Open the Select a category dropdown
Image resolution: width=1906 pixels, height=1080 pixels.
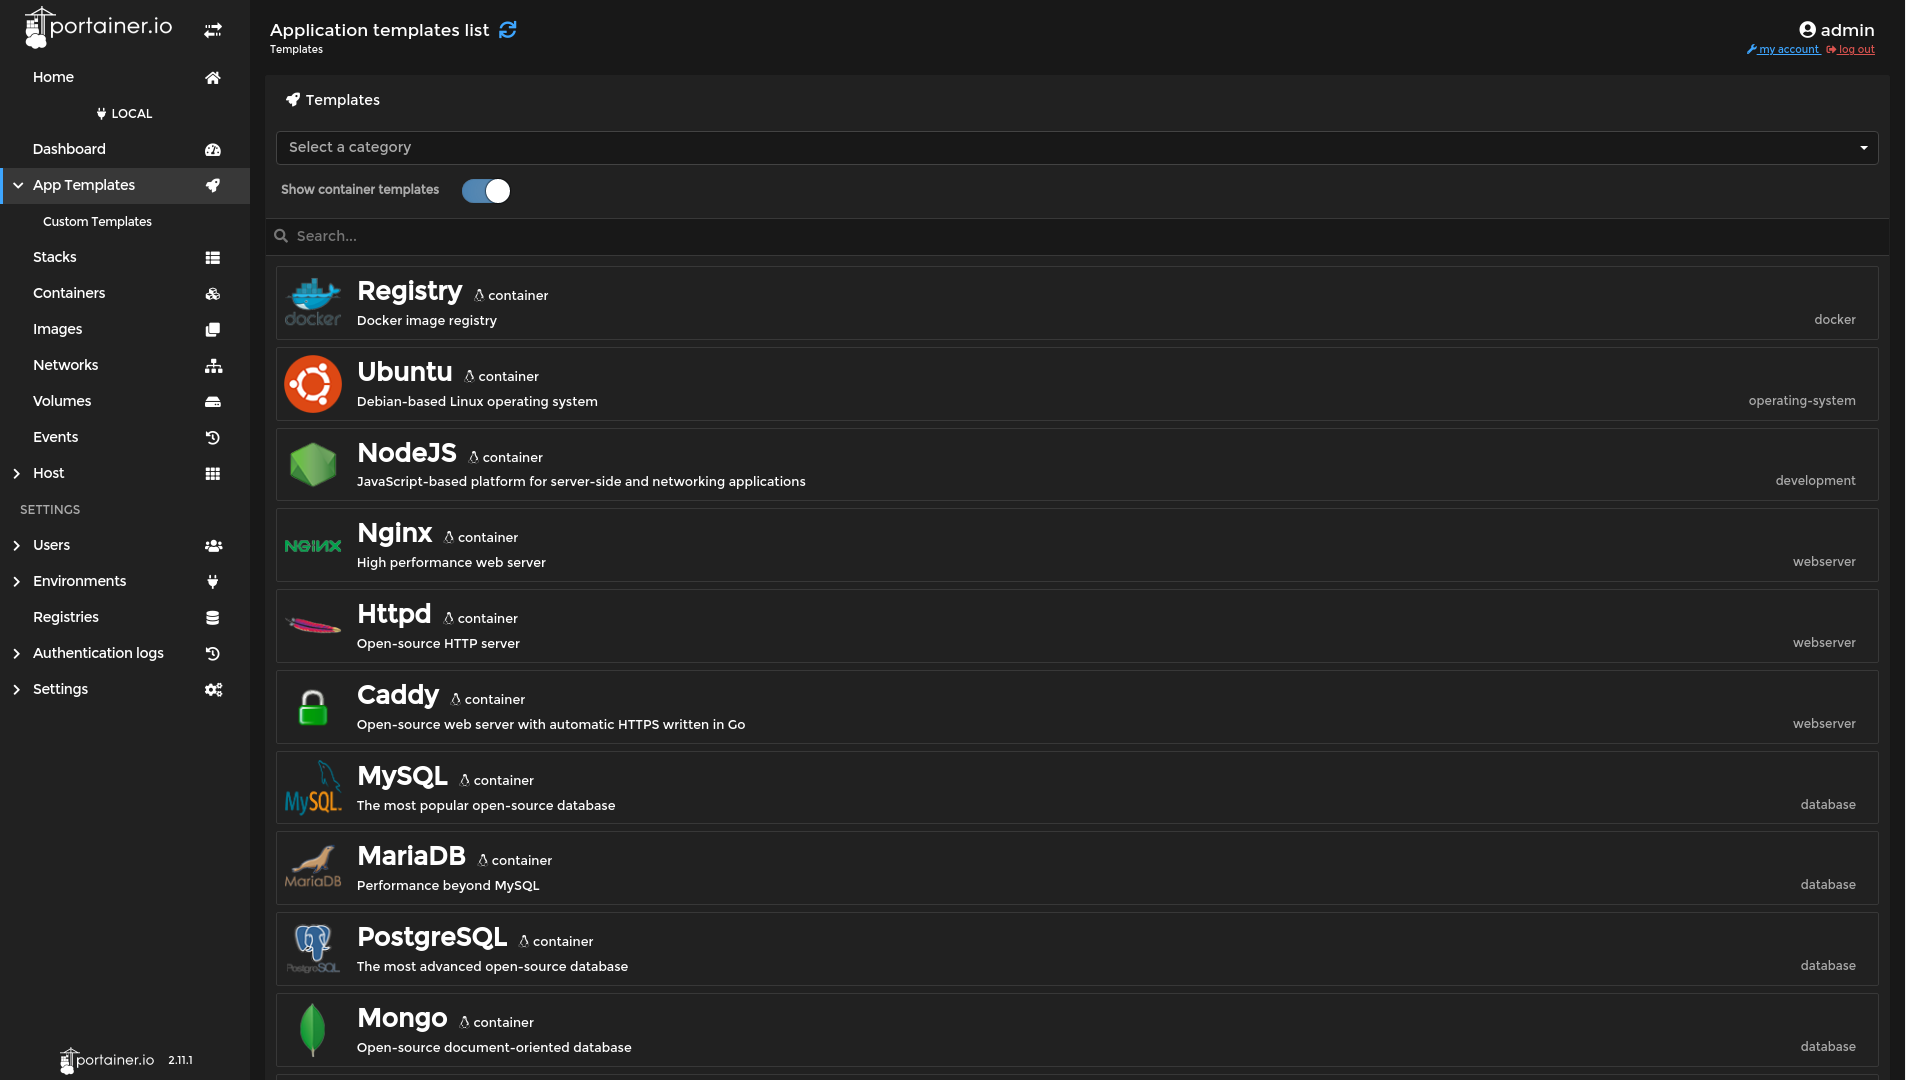(1077, 148)
